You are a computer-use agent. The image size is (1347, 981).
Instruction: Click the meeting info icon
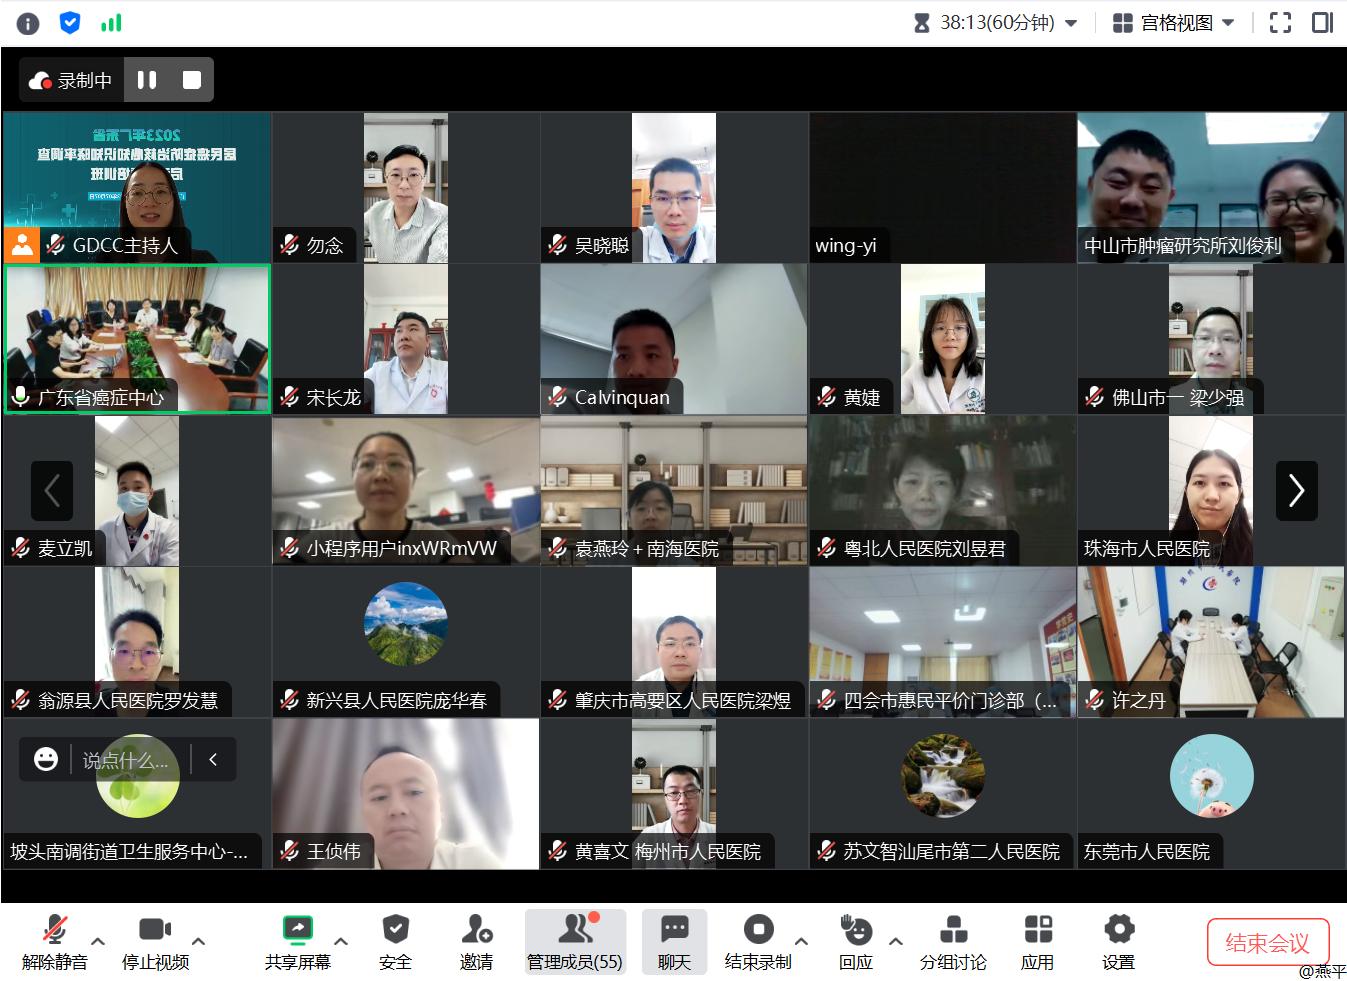[28, 23]
